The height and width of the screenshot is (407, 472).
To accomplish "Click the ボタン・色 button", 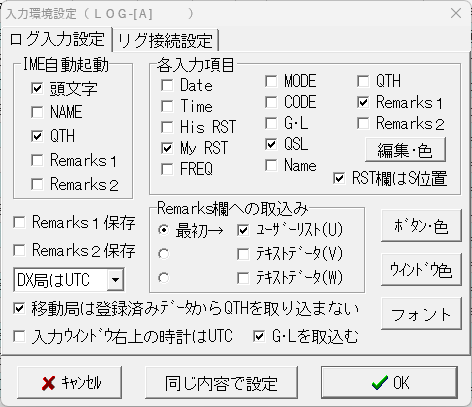I will (421, 226).
